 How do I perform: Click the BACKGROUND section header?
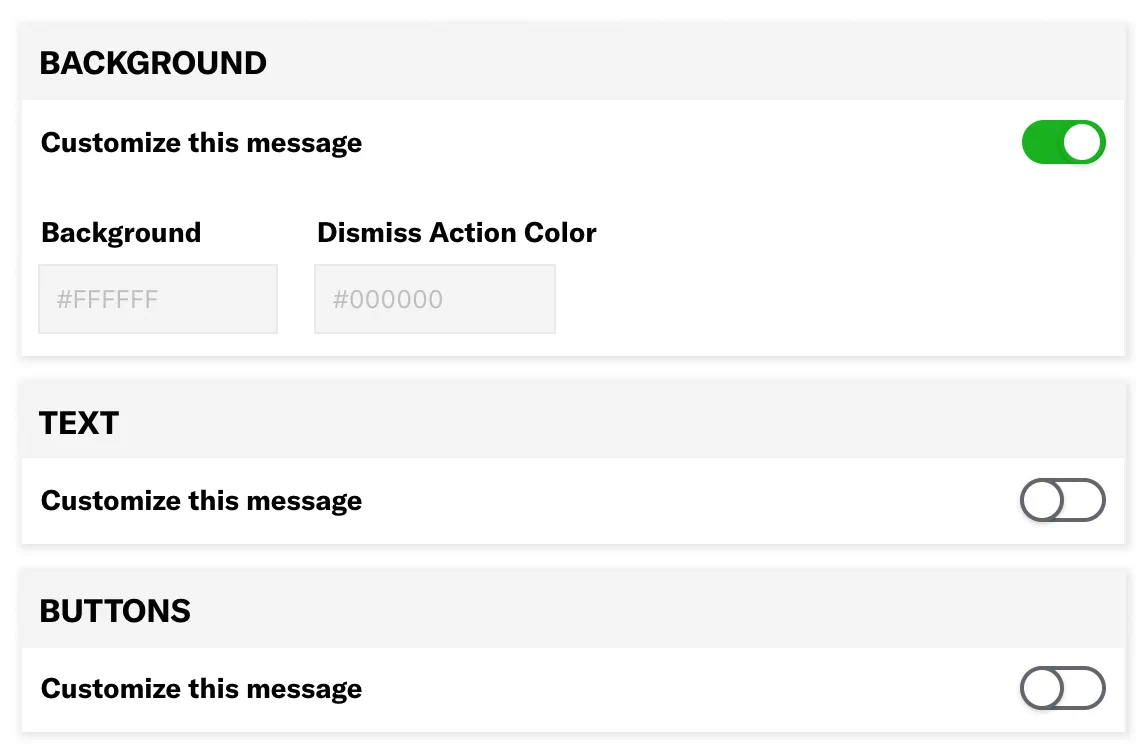point(152,62)
